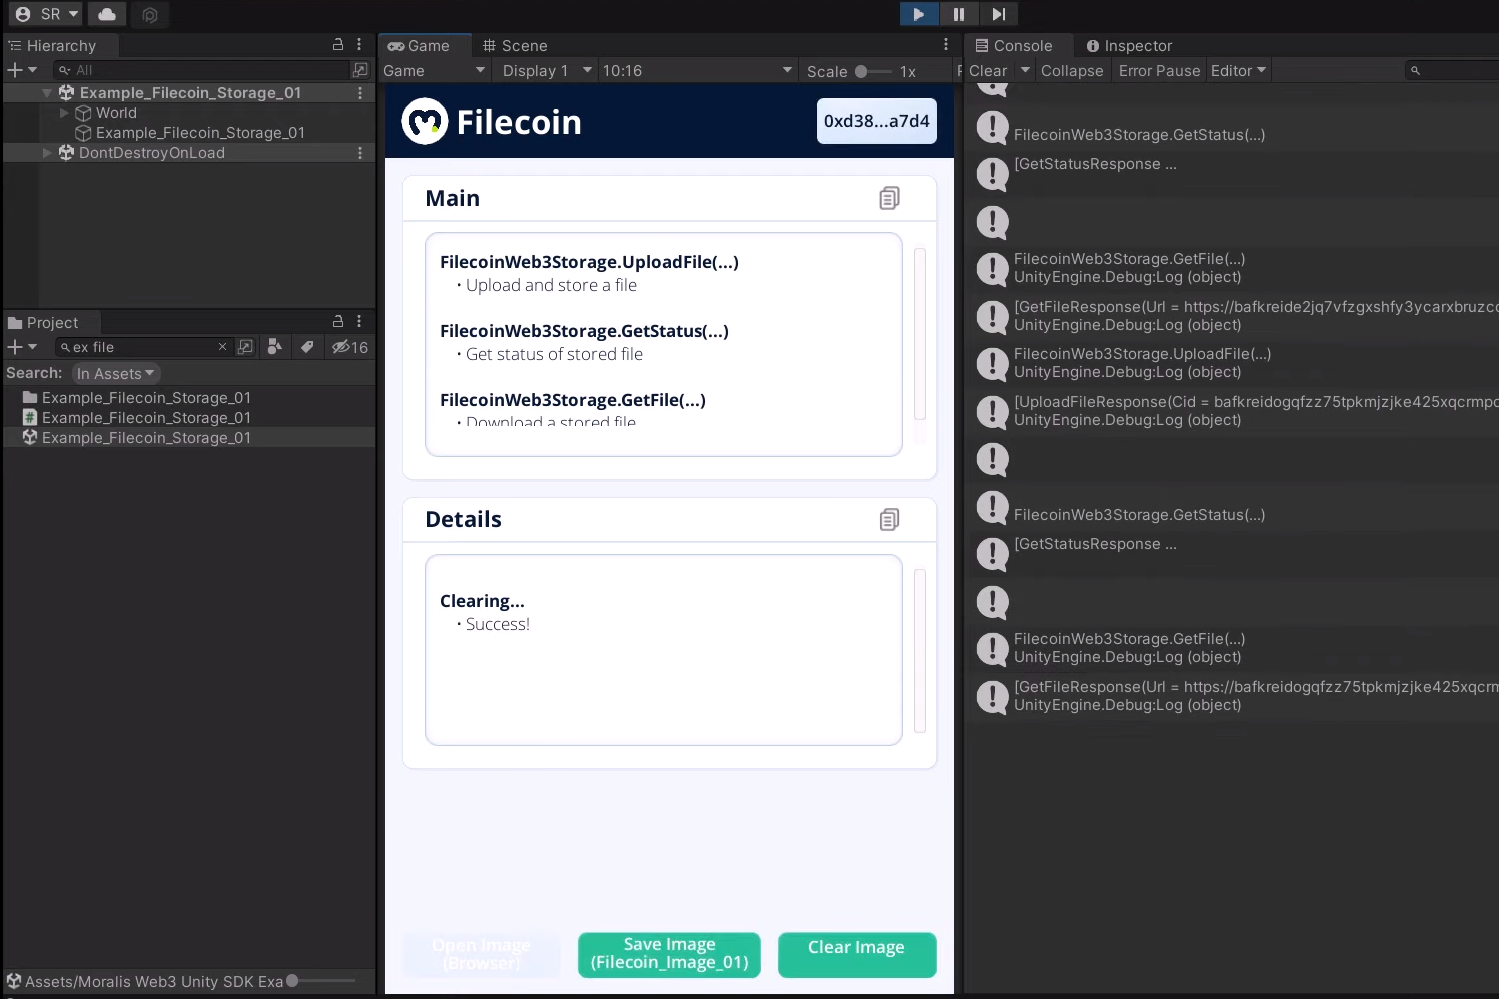Open the Clear options dropdown arrow
This screenshot has height=999, width=1499.
pos(1025,70)
